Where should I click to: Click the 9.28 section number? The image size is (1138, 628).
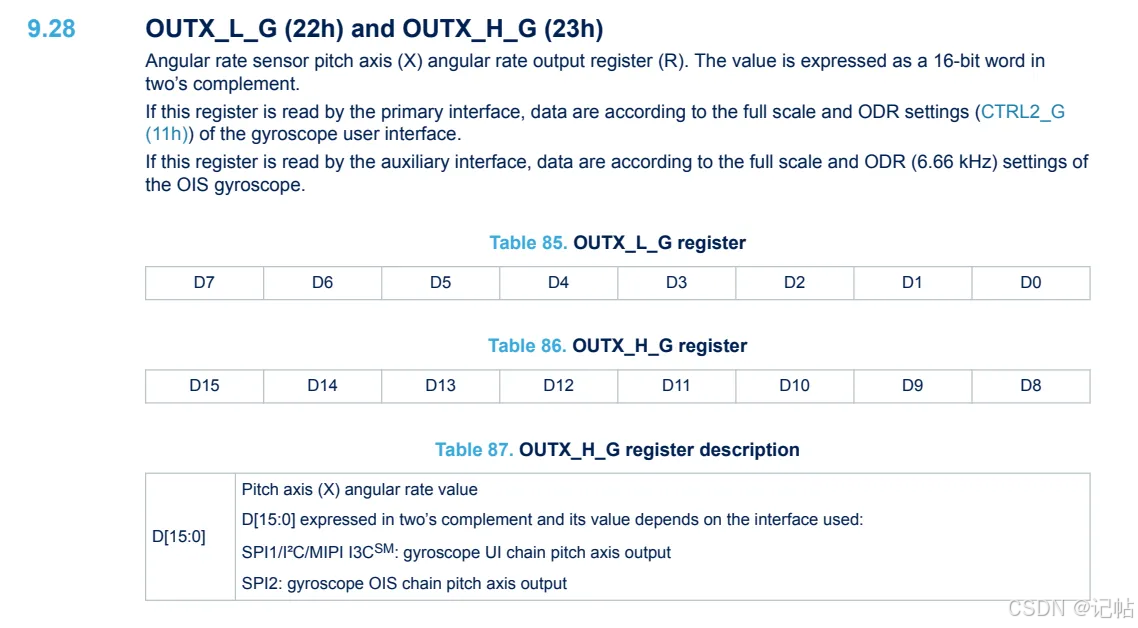(x=51, y=29)
